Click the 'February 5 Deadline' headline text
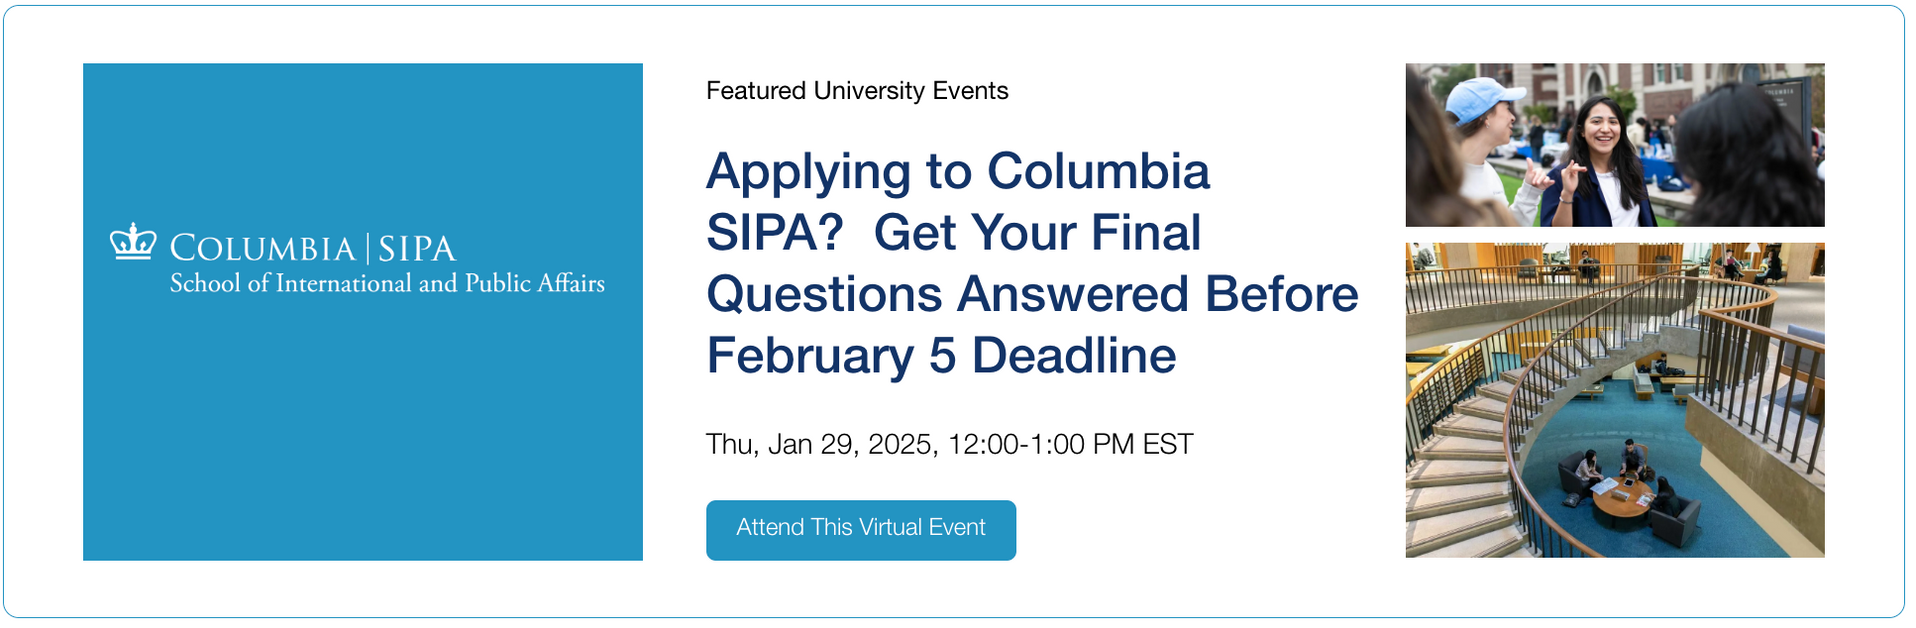The image size is (1916, 628). click(x=941, y=355)
